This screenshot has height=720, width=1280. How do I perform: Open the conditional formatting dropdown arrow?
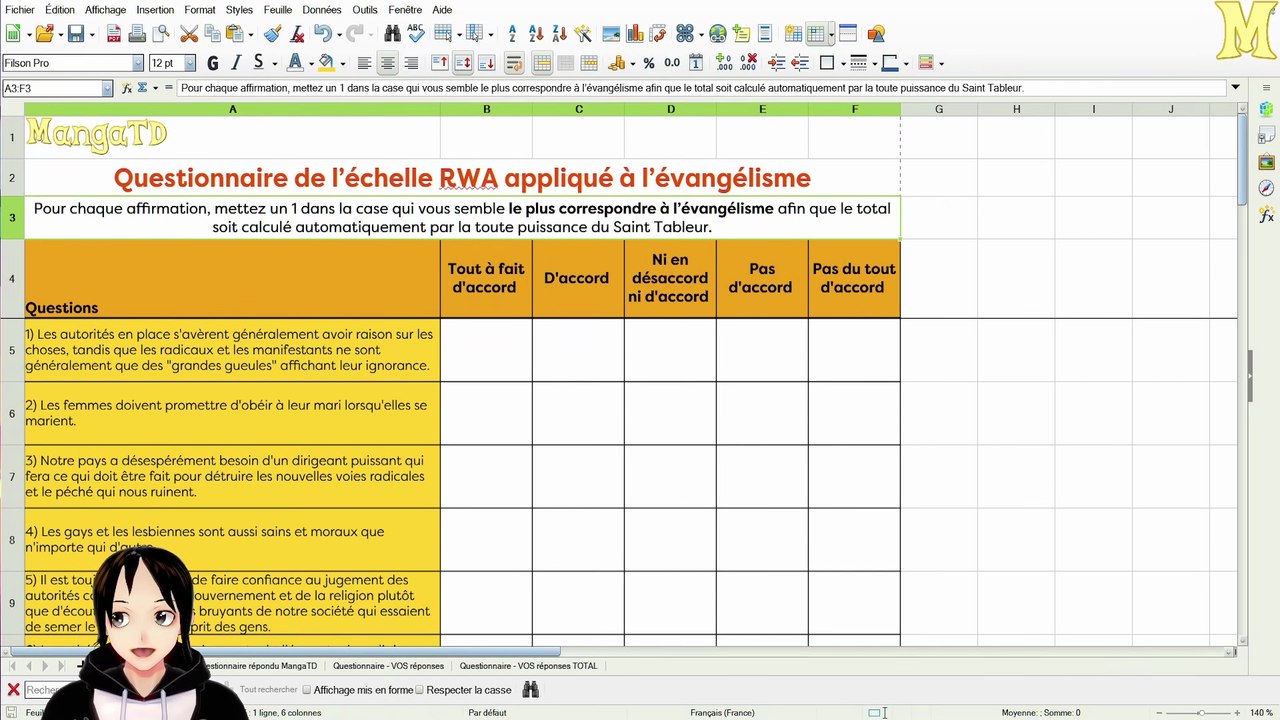click(941, 64)
